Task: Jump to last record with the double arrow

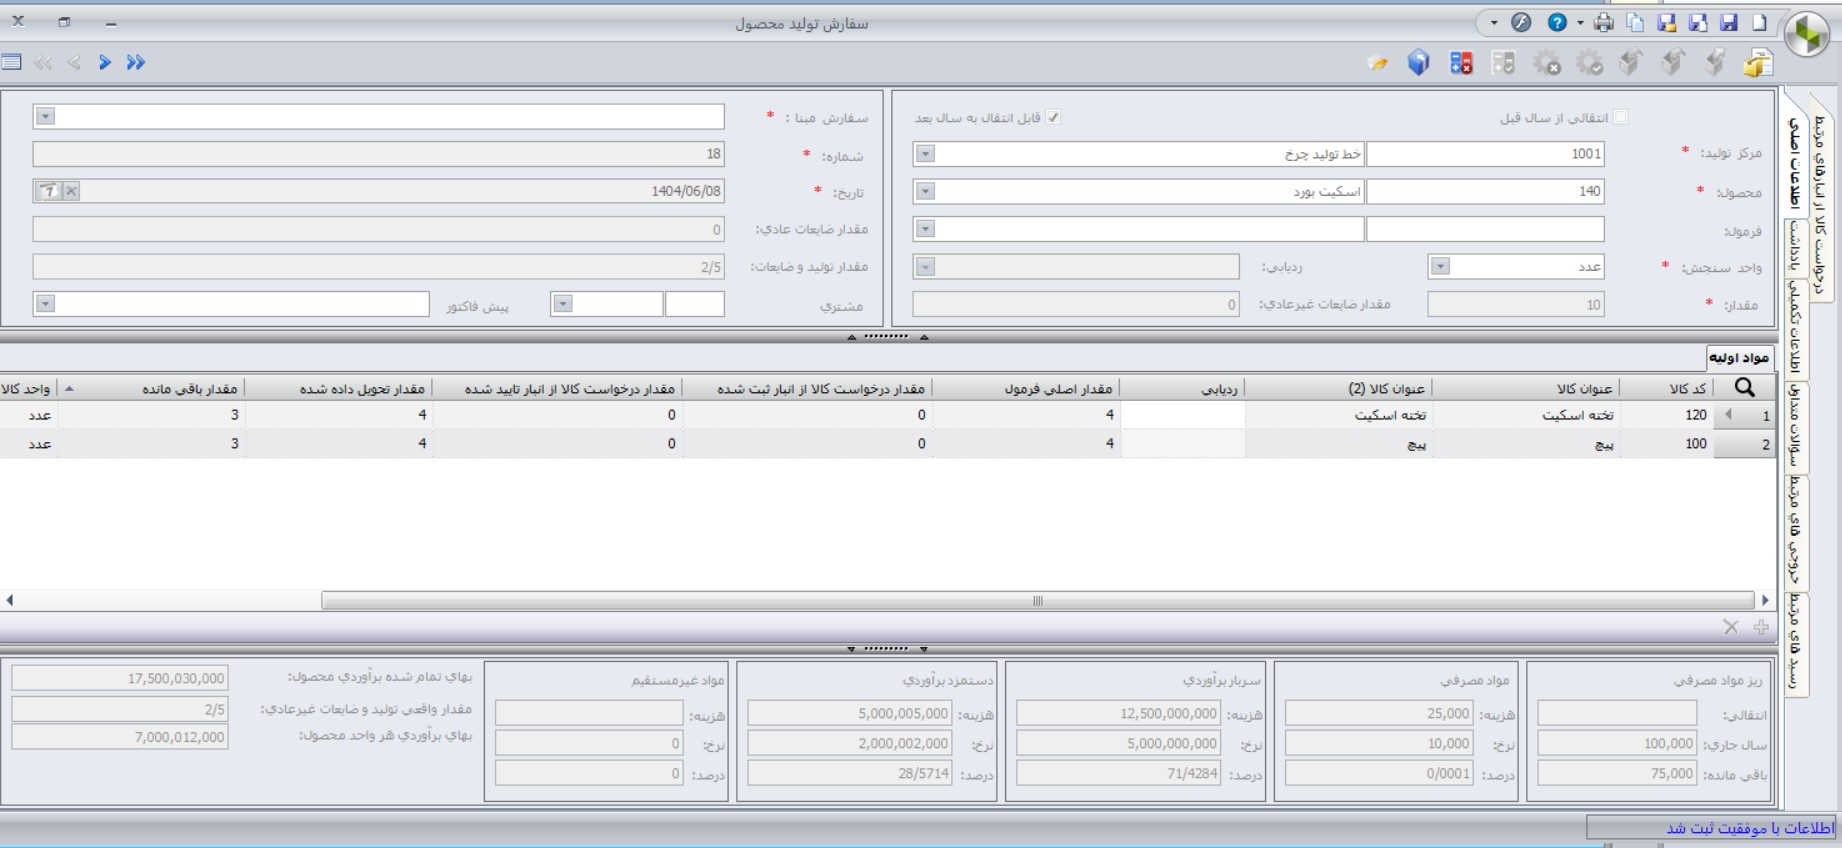Action: coord(136,62)
